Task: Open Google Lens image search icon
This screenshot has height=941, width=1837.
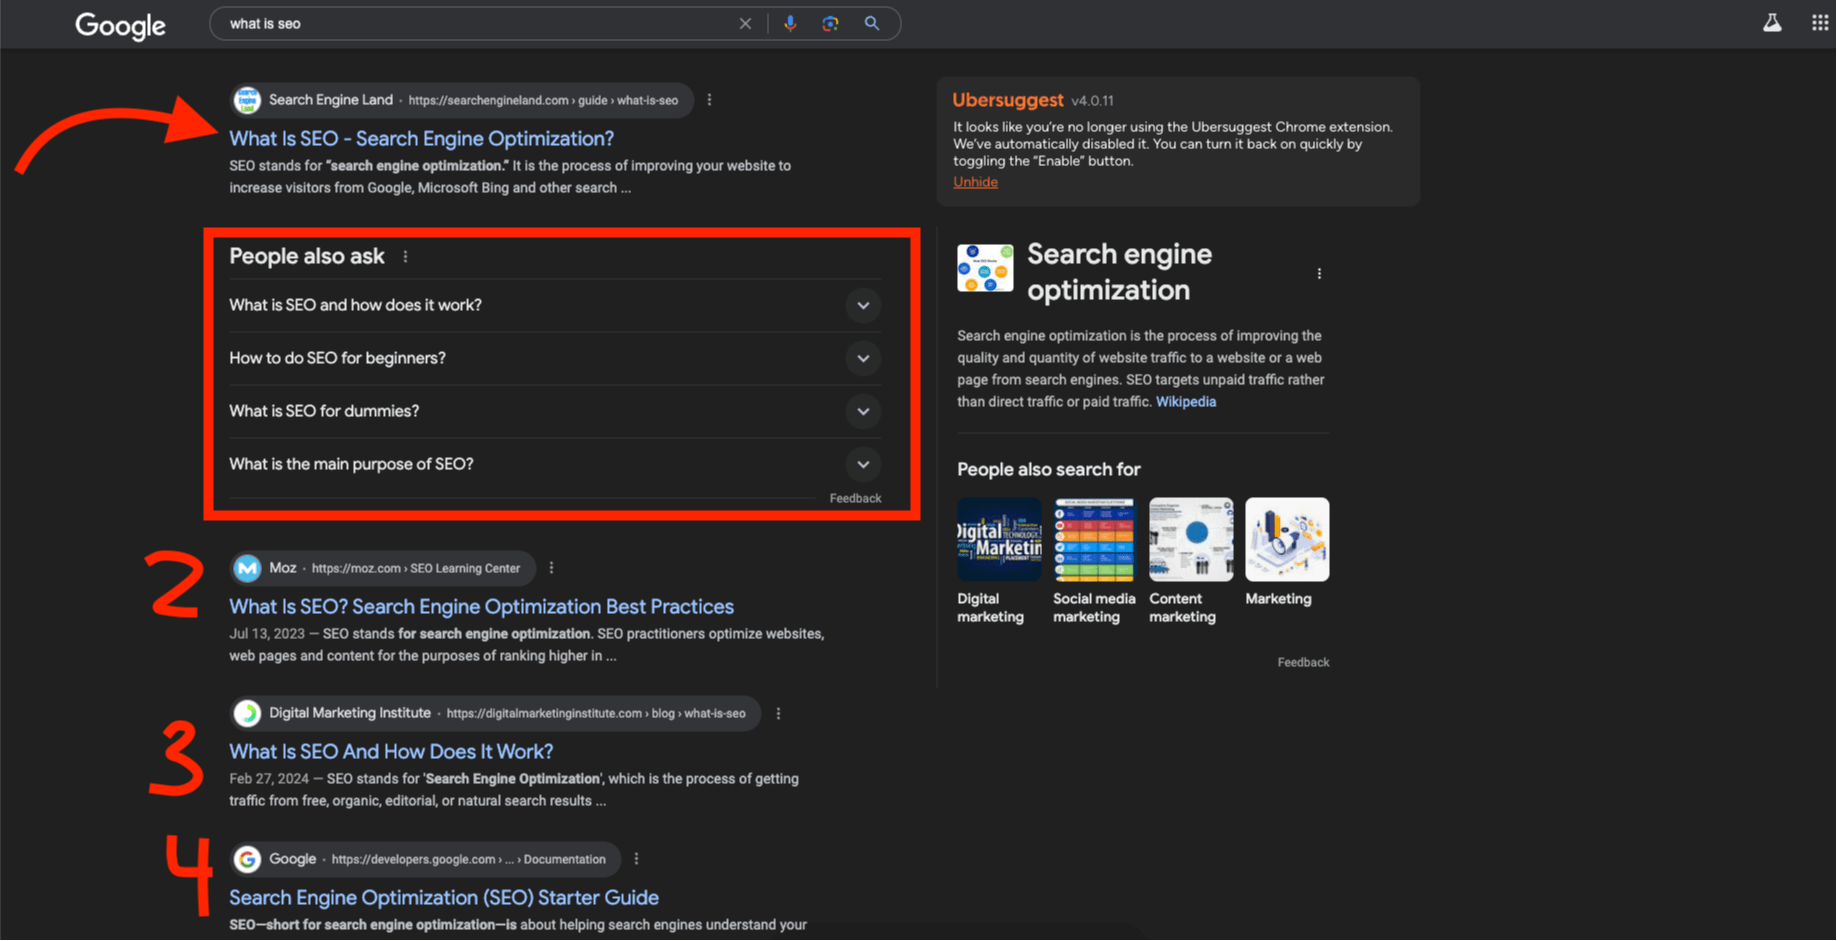Action: (830, 24)
